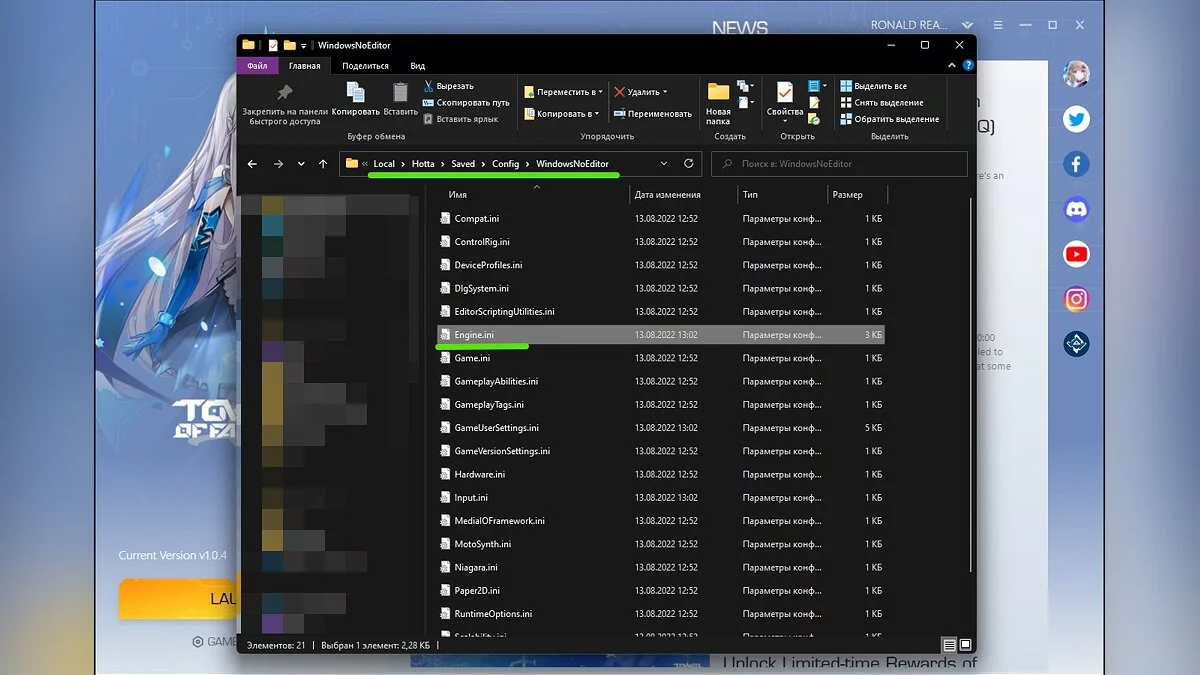The height and width of the screenshot is (675, 1200).
Task: Open the Discord icon in launcher sidebar
Action: tap(1076, 209)
